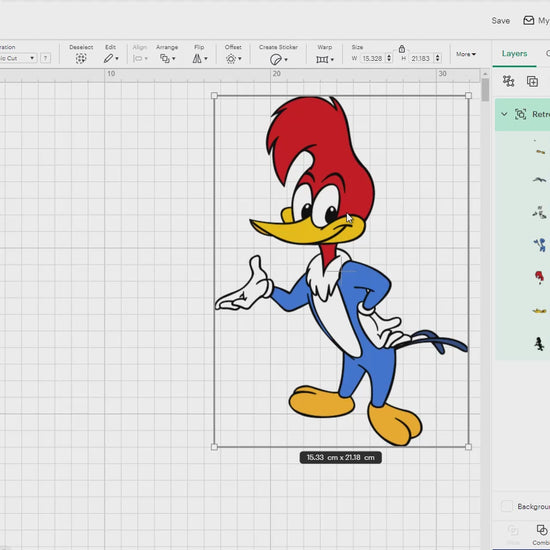
Task: Select the blue body layer thumbnail
Action: [x=540, y=244]
